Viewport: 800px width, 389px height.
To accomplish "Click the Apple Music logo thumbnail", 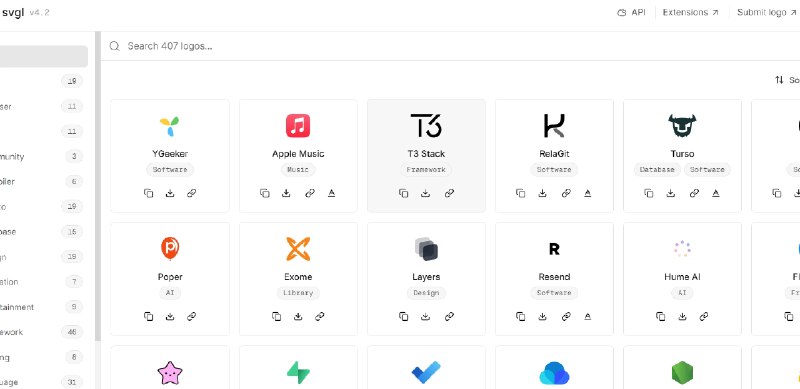I will (x=298, y=126).
